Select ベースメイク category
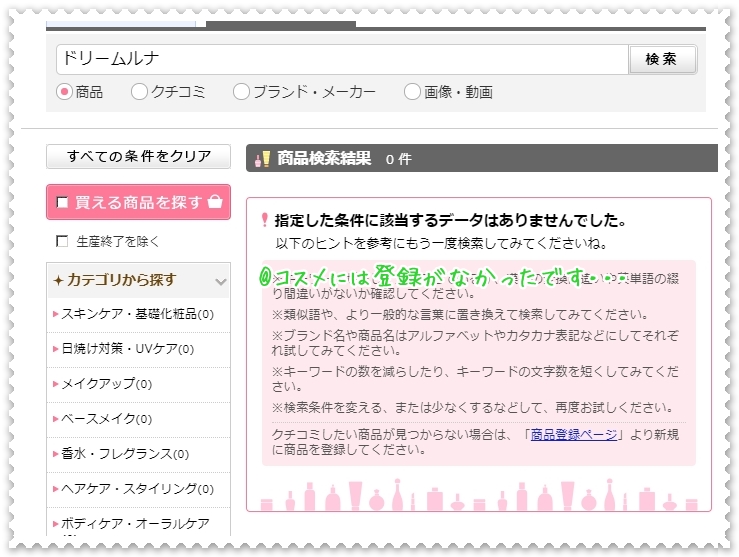 tap(100, 419)
